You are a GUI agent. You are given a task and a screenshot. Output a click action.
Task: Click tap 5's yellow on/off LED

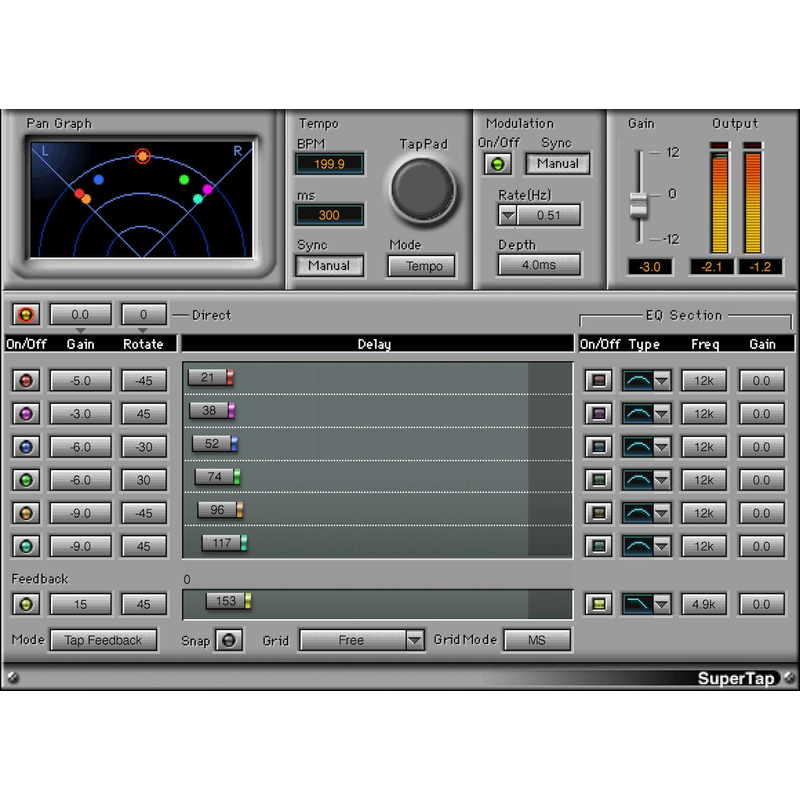pos(25,513)
